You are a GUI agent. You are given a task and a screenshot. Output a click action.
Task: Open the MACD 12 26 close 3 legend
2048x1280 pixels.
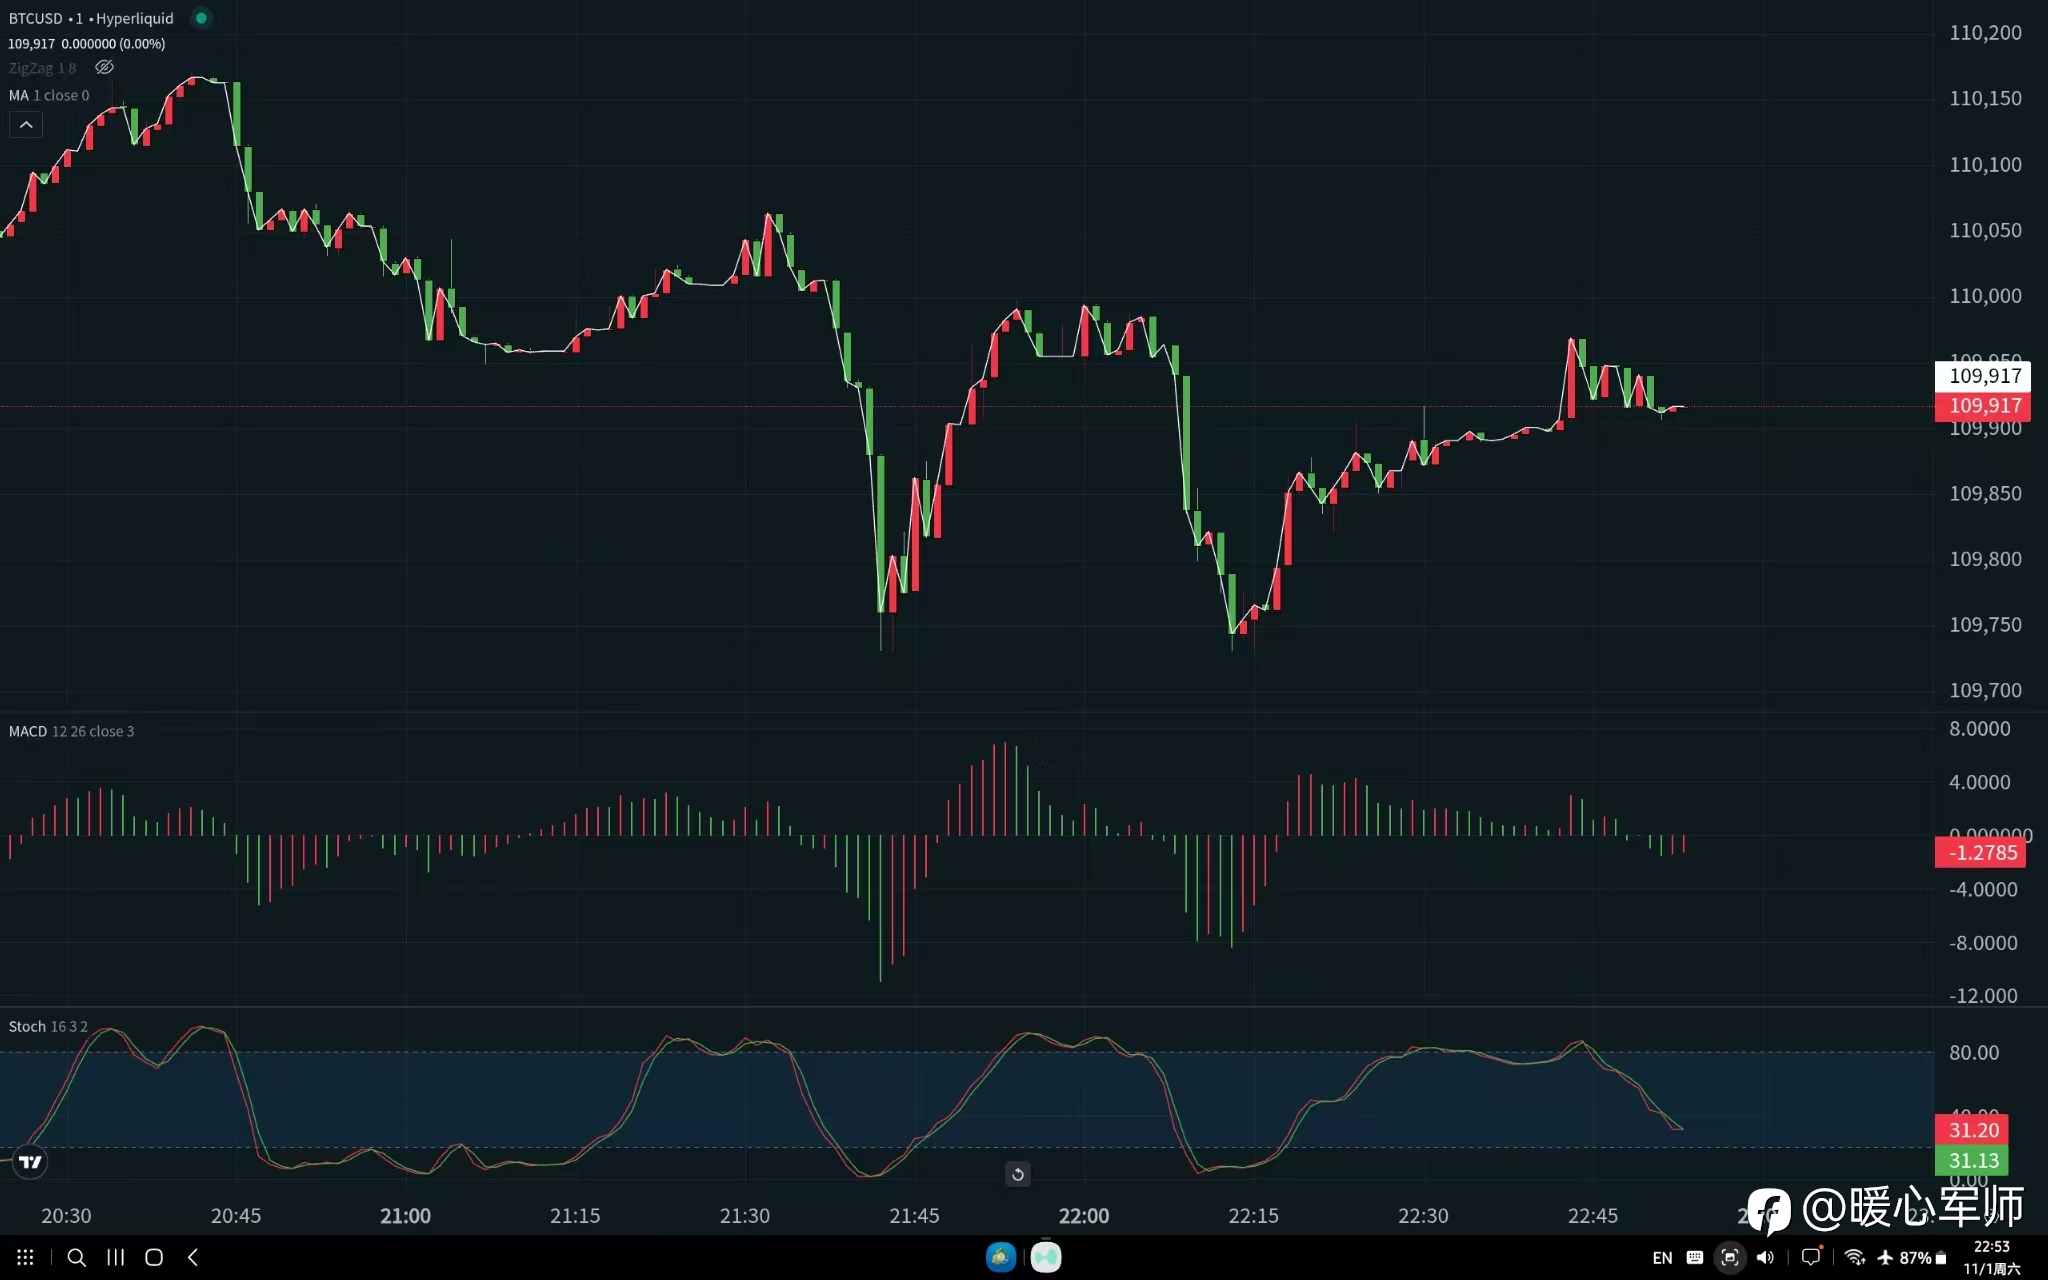click(x=71, y=731)
